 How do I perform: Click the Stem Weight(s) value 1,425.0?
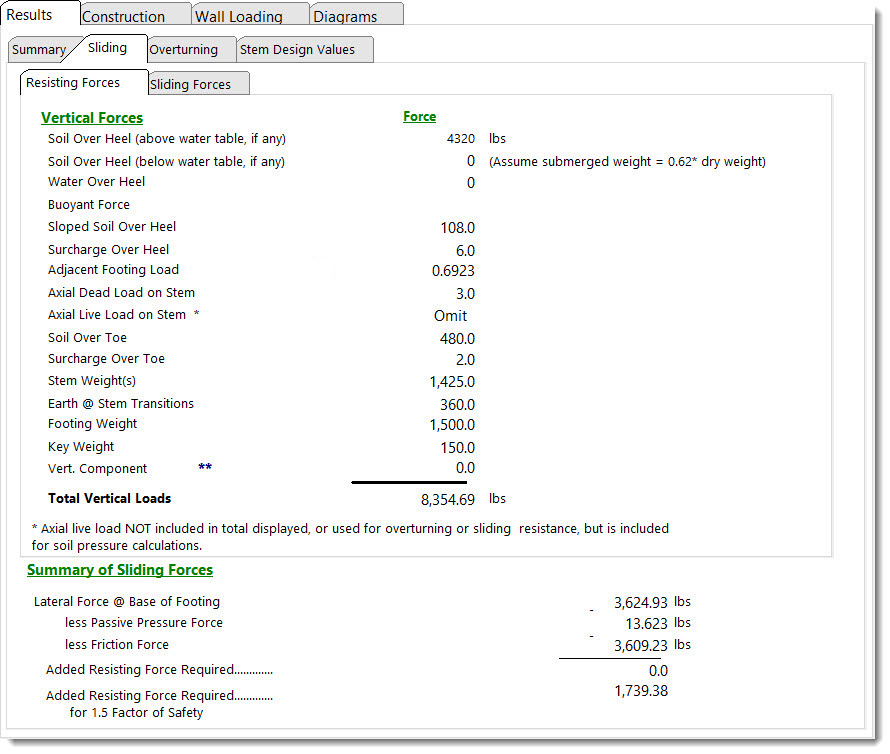[452, 382]
